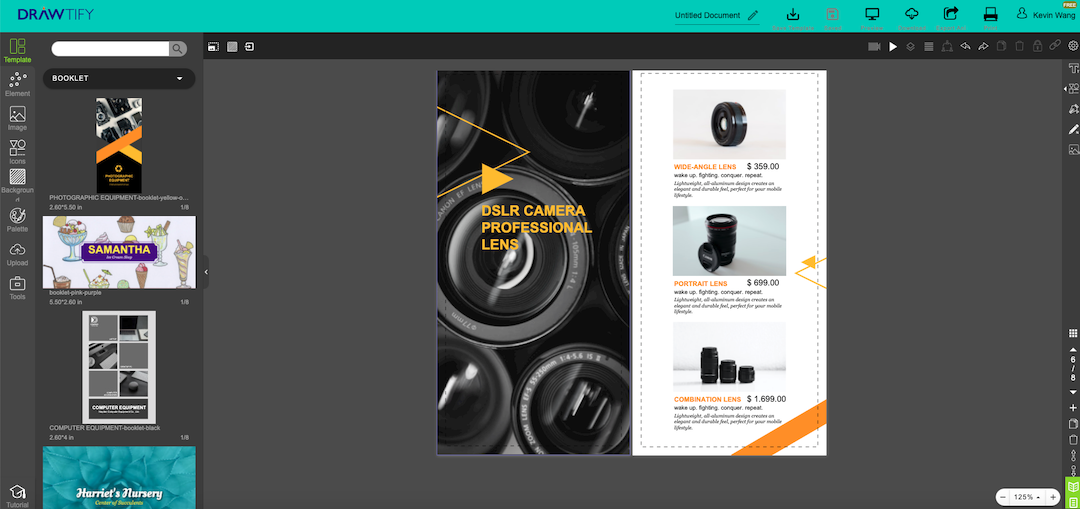The height and width of the screenshot is (509, 1080).
Task: Go to next page arrow
Action: 1072,392
